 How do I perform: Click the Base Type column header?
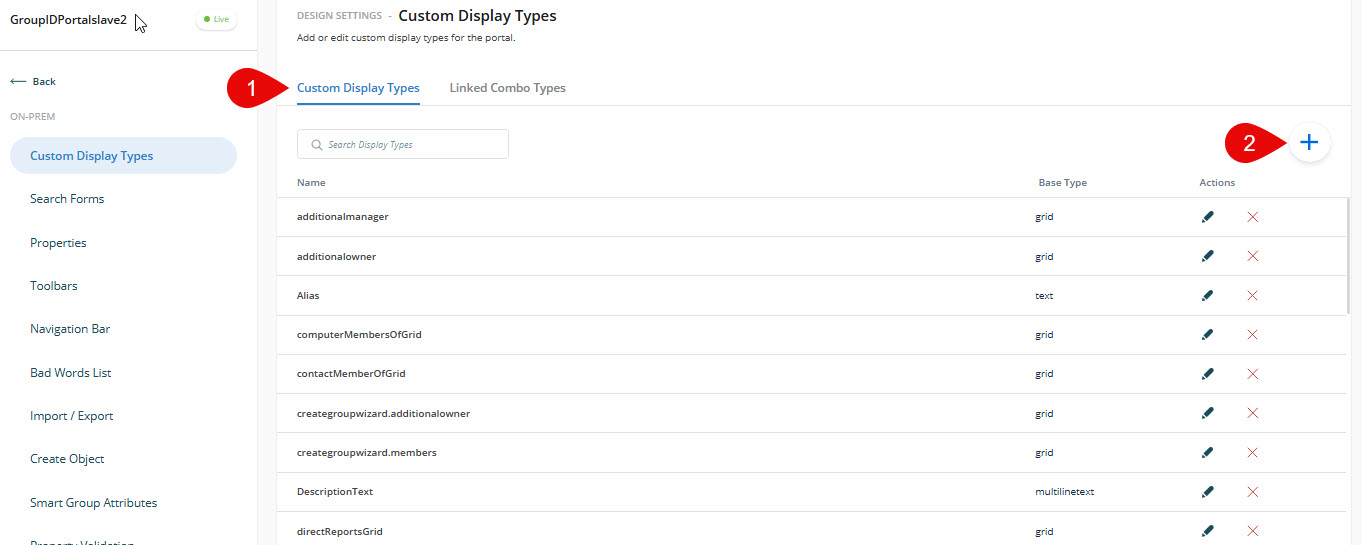point(1062,183)
